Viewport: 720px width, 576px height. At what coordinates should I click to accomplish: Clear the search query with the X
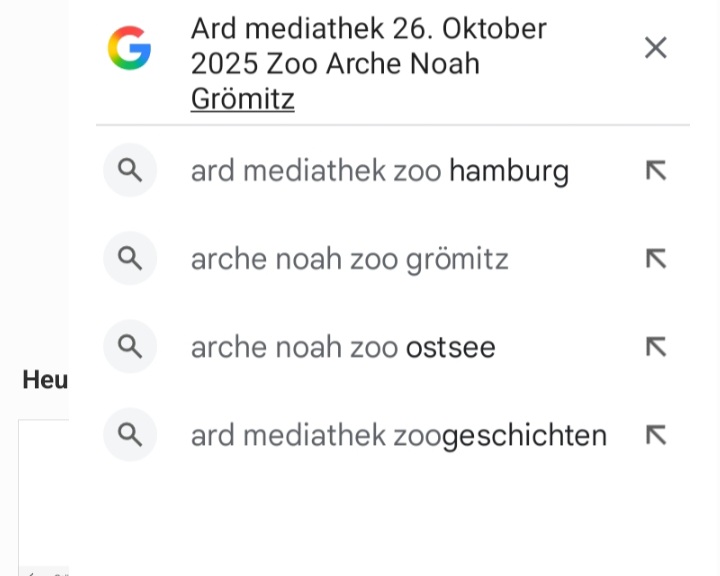[x=655, y=48]
